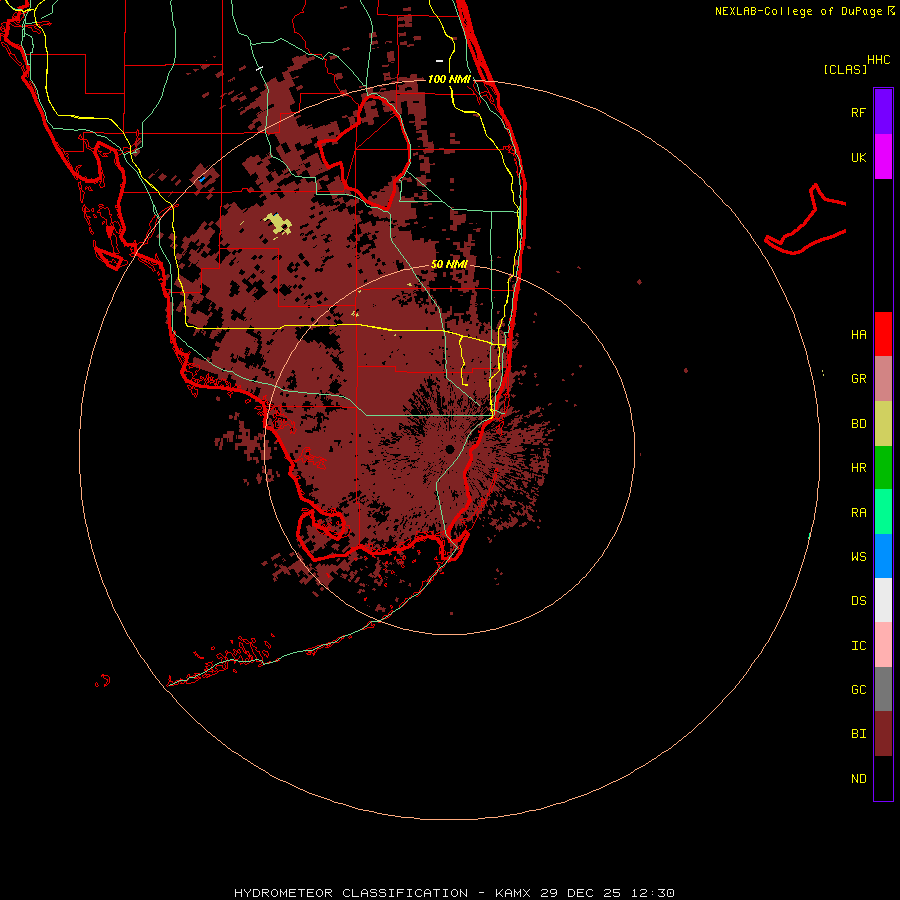
Task: Click the 100 NMI range ring label
Action: coord(449,79)
